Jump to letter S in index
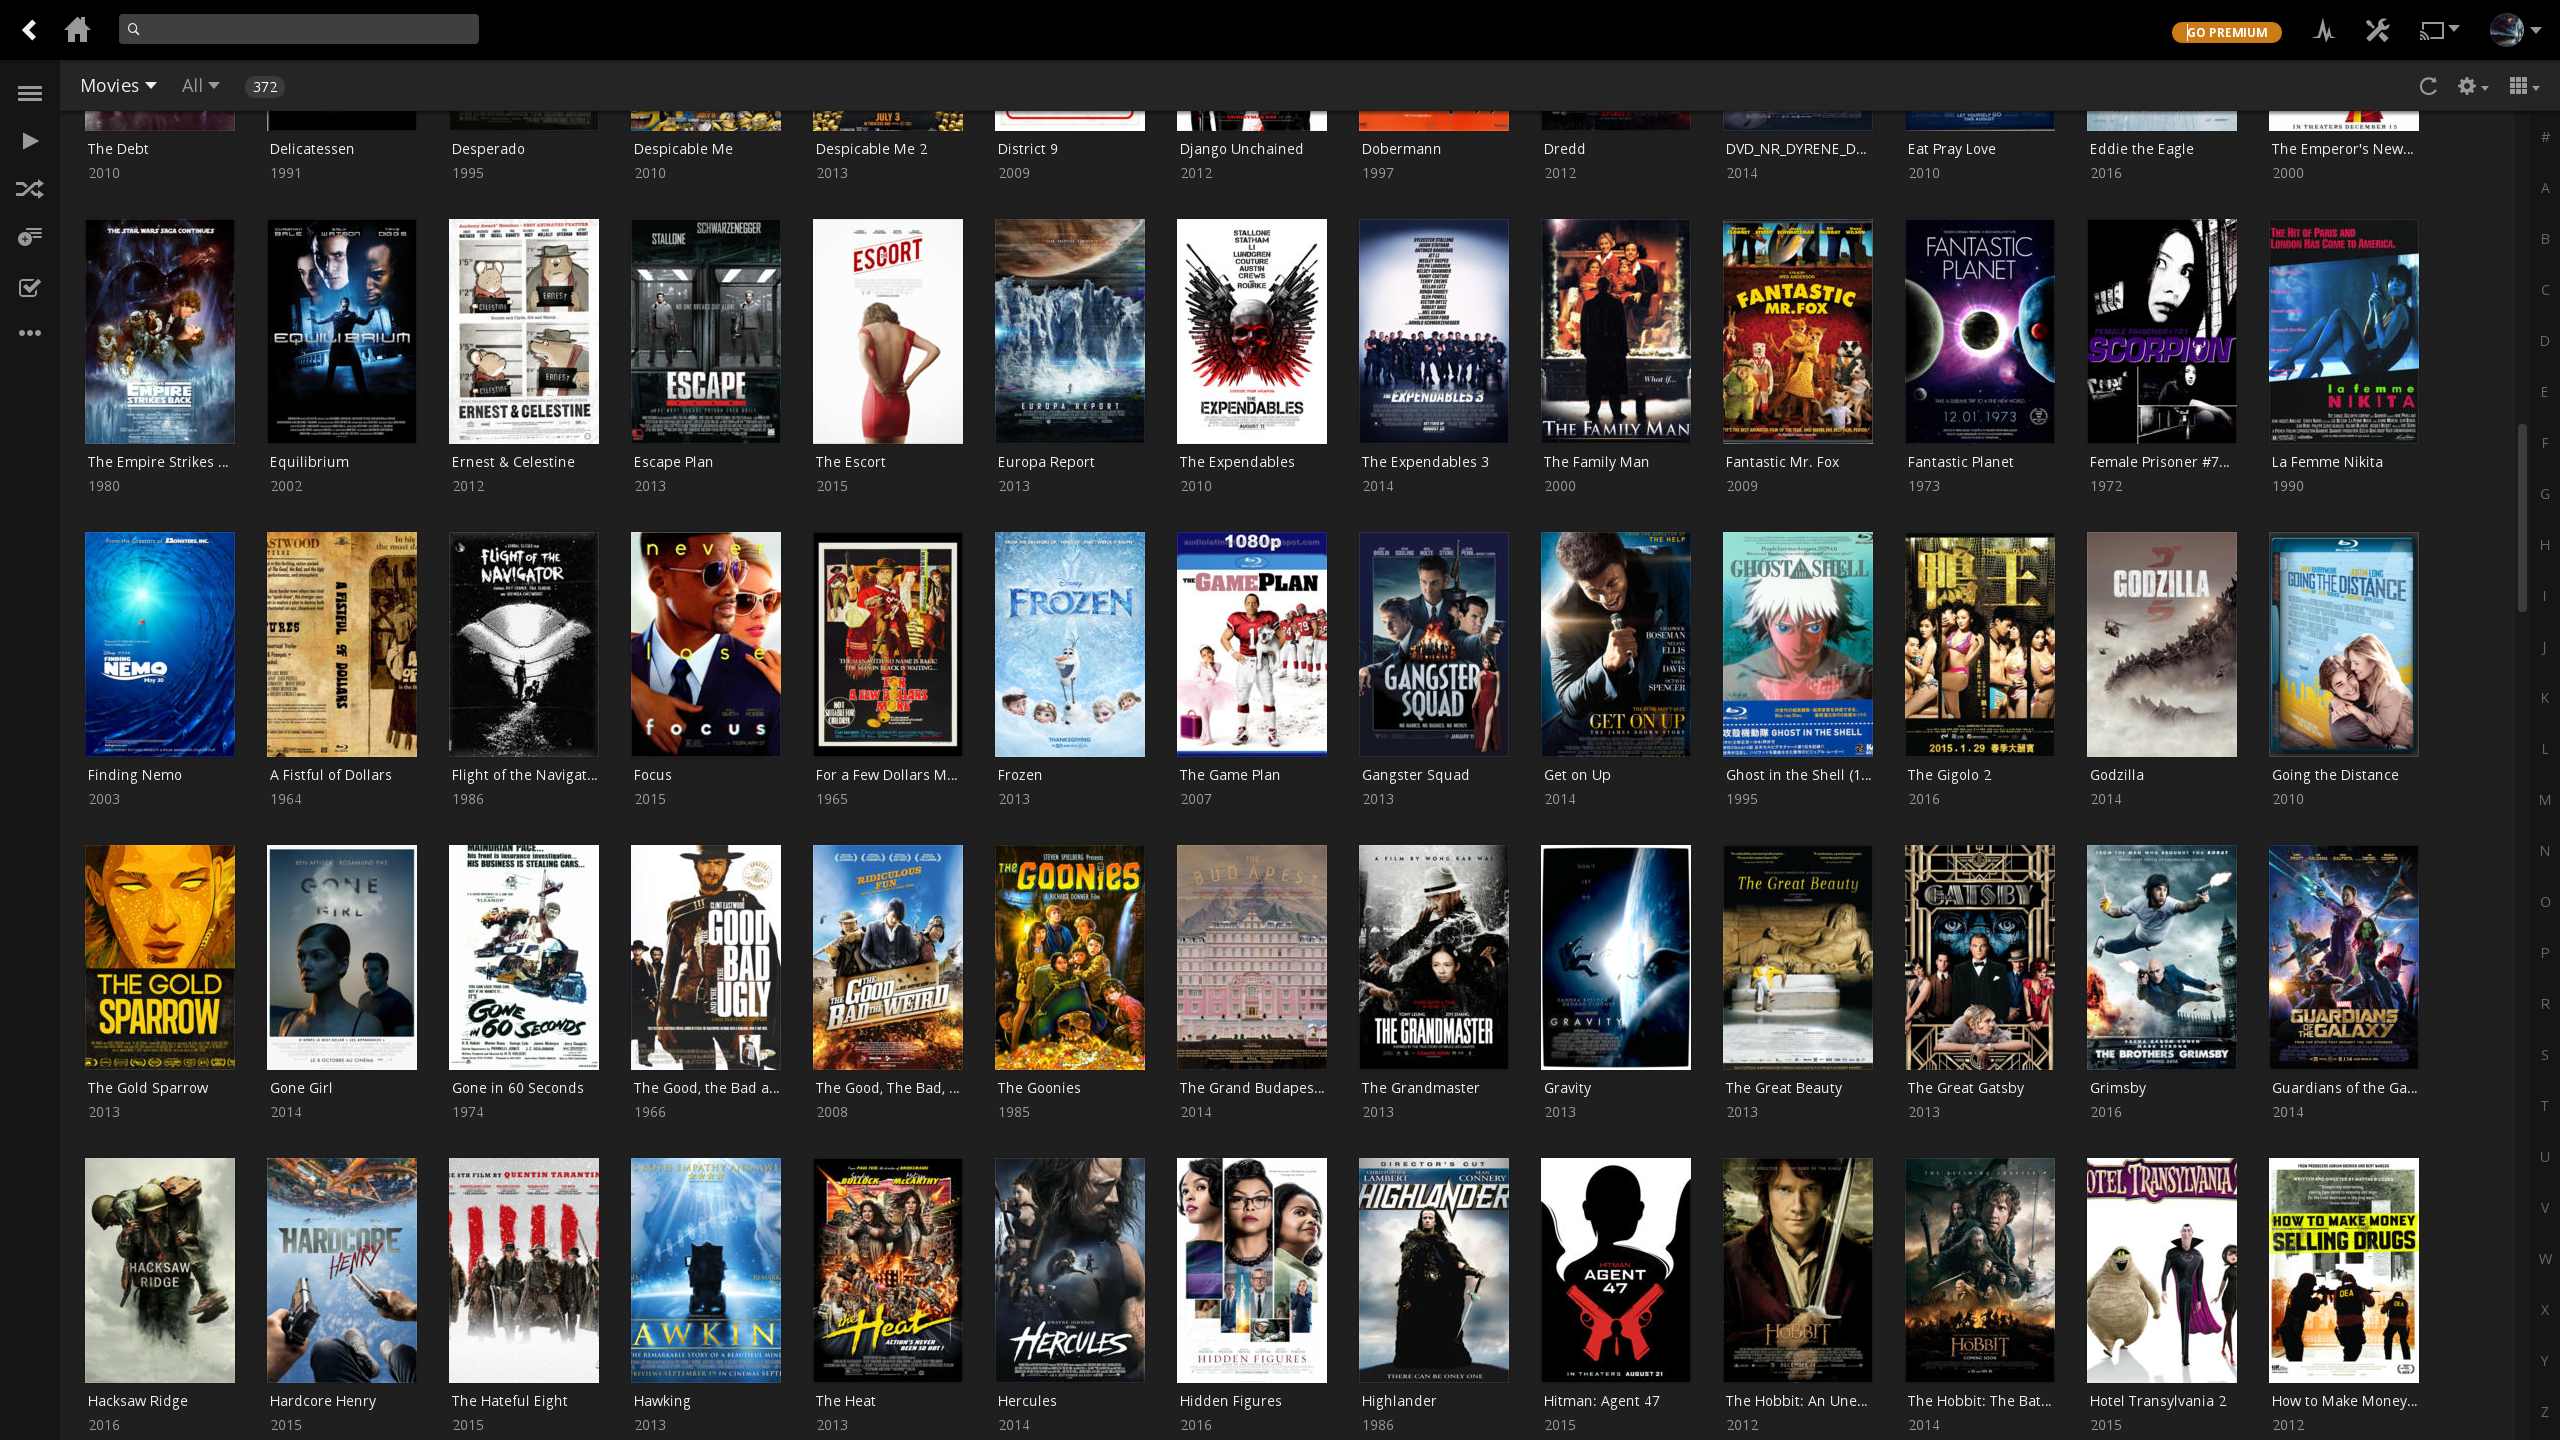This screenshot has height=1440, width=2560. coord(2545,1055)
